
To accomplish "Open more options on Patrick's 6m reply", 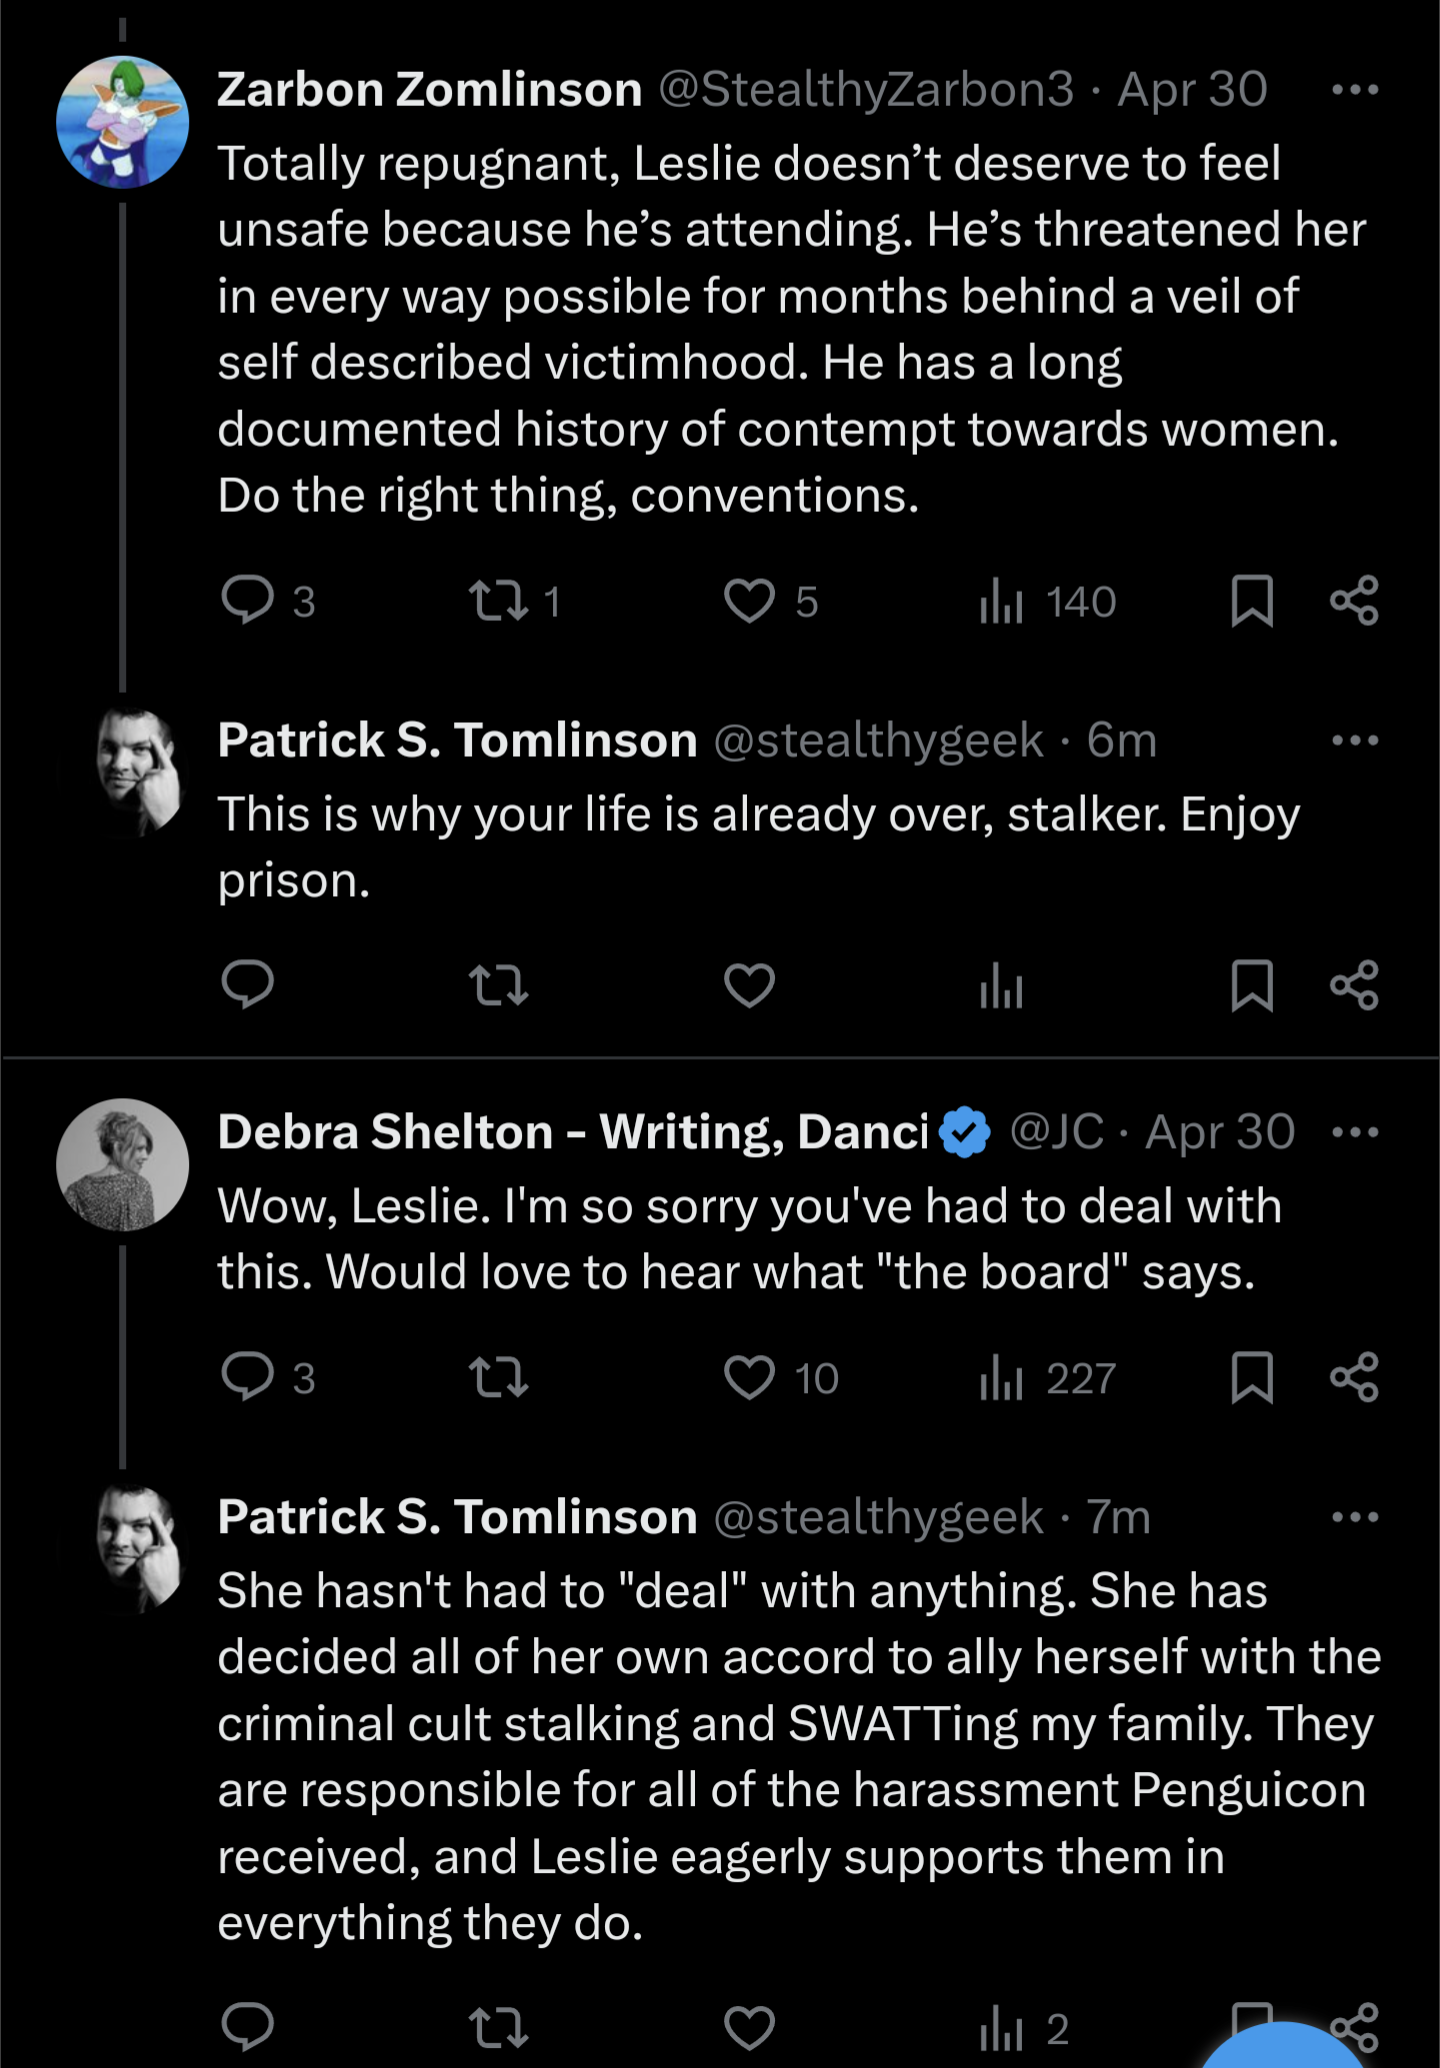I will point(1355,741).
